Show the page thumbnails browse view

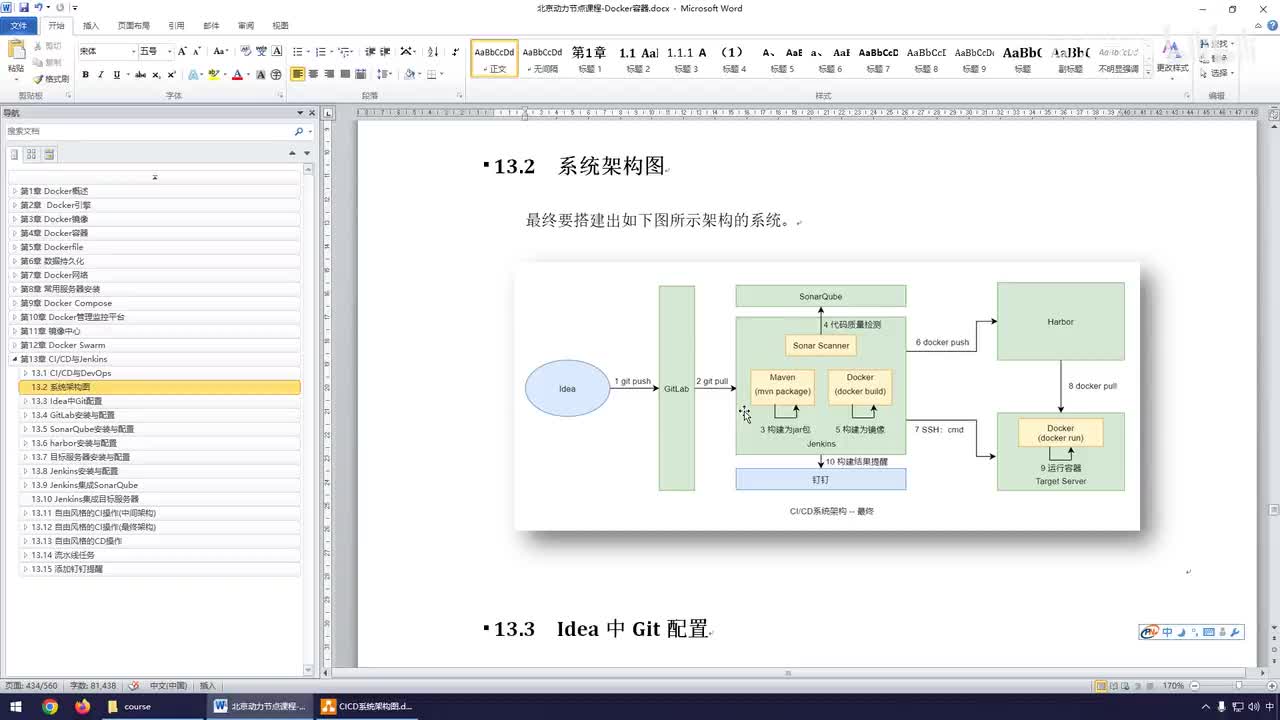(31, 154)
